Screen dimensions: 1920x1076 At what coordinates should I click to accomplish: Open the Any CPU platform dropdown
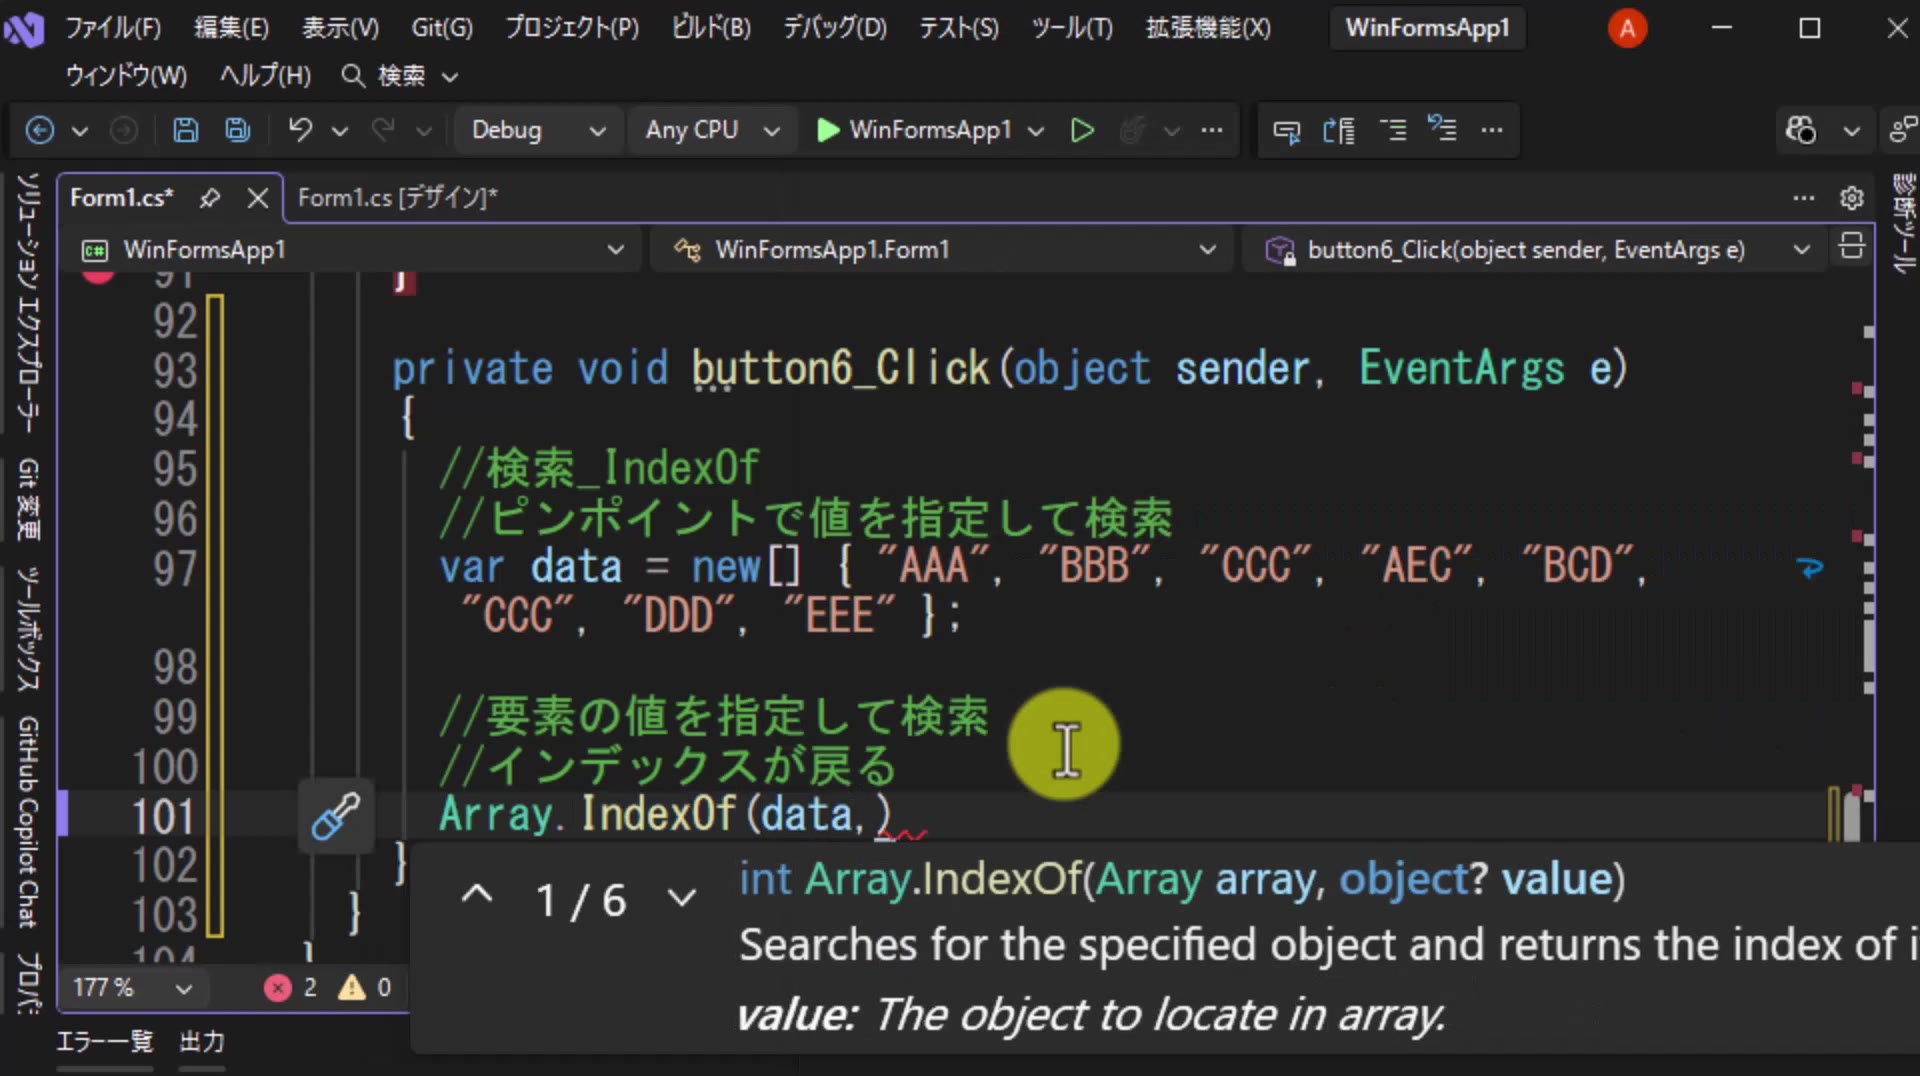click(711, 130)
